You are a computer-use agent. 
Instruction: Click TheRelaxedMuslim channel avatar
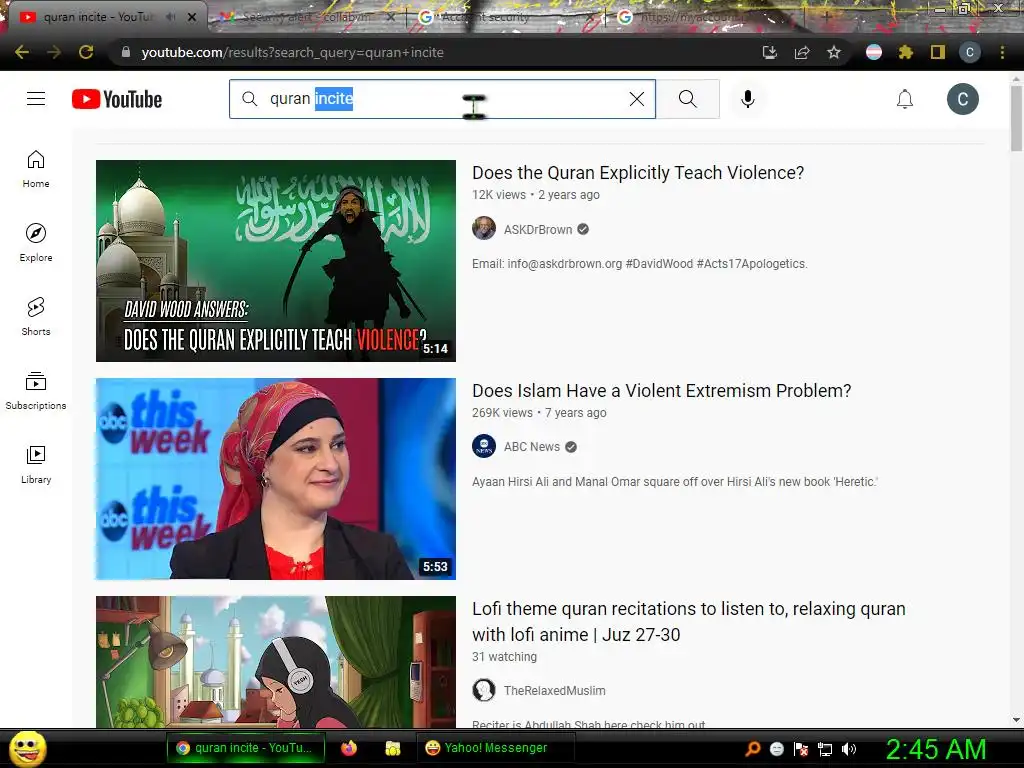[x=484, y=690]
